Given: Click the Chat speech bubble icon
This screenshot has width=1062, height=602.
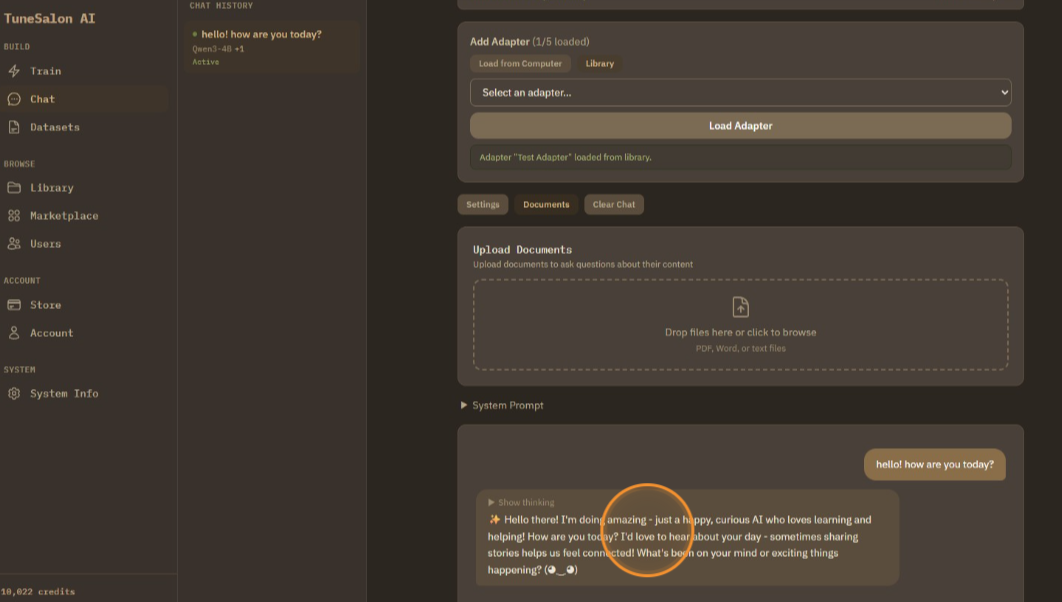Looking at the screenshot, I should coord(14,99).
